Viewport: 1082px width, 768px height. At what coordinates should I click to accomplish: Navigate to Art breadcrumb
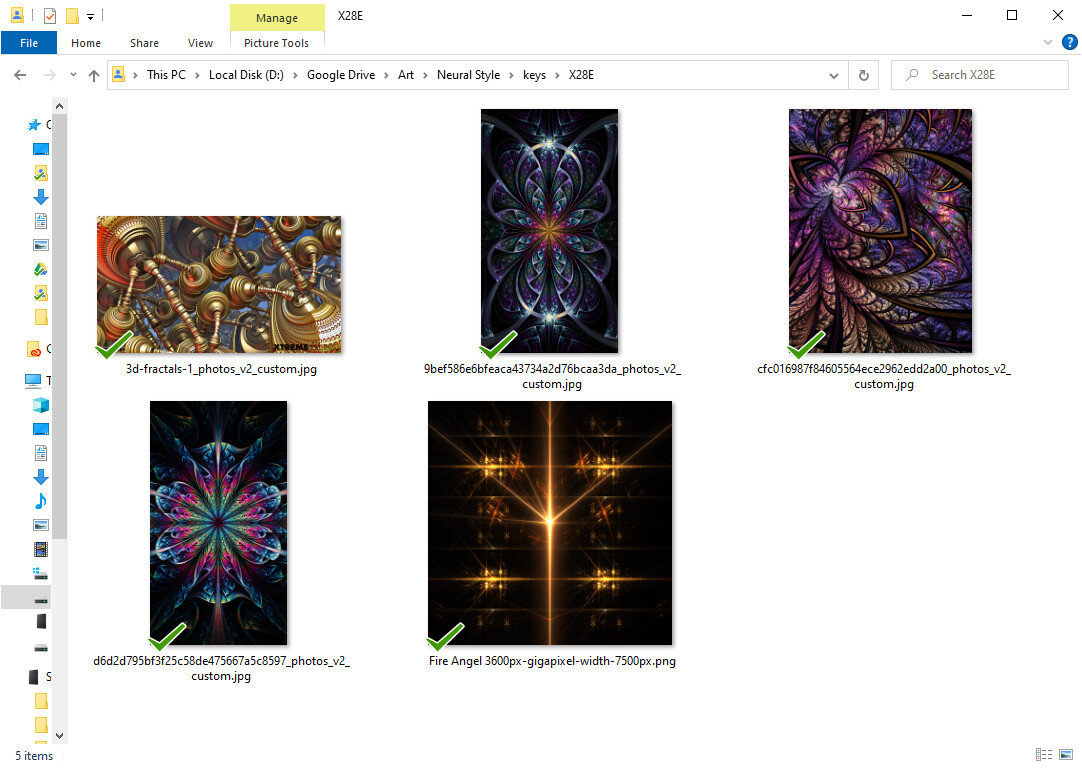pos(406,75)
